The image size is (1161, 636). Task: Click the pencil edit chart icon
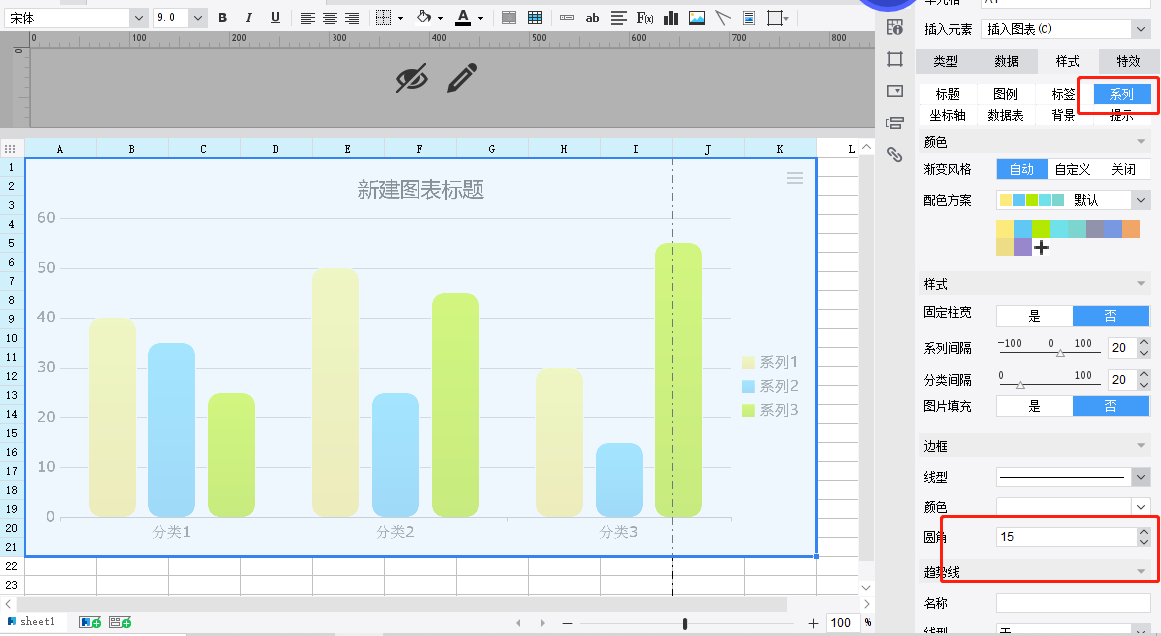coord(462,78)
